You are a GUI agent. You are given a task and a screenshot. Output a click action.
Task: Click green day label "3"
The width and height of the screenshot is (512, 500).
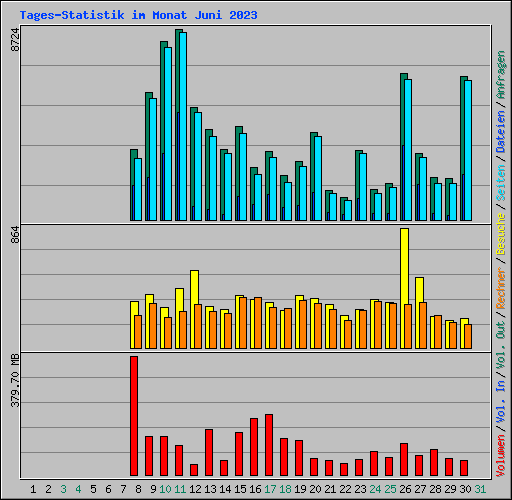pos(63,489)
